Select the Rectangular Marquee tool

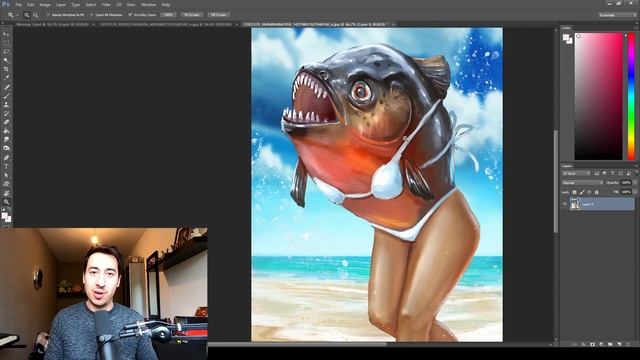point(6,43)
